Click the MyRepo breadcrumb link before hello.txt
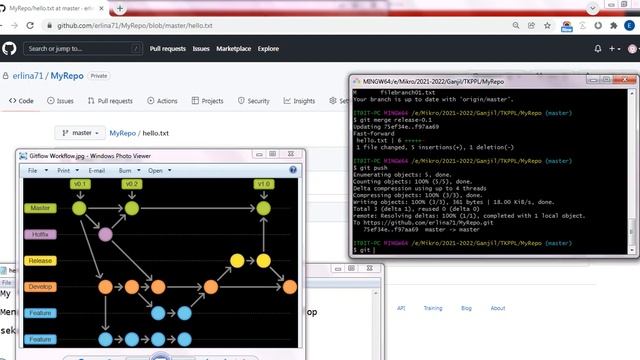Viewport: 640px width, 360px height. (x=122, y=133)
